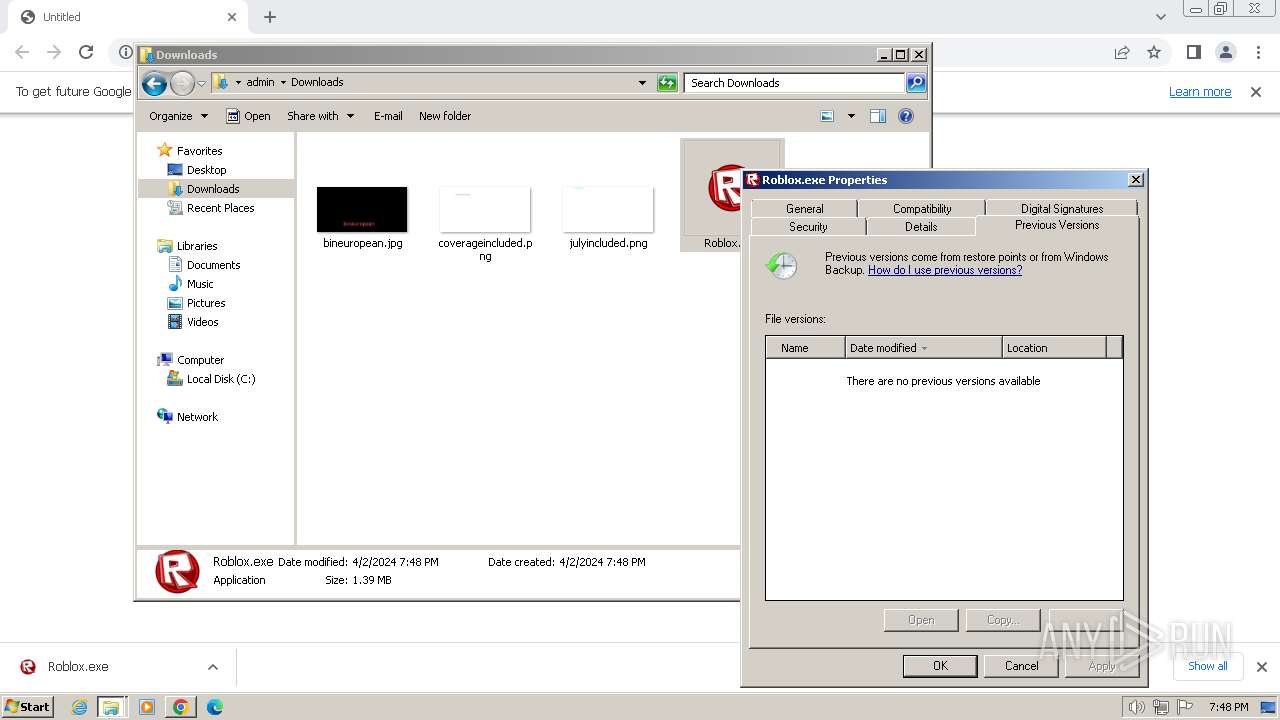
Task: Click the Search Downloads magnifier icon
Action: click(x=916, y=83)
